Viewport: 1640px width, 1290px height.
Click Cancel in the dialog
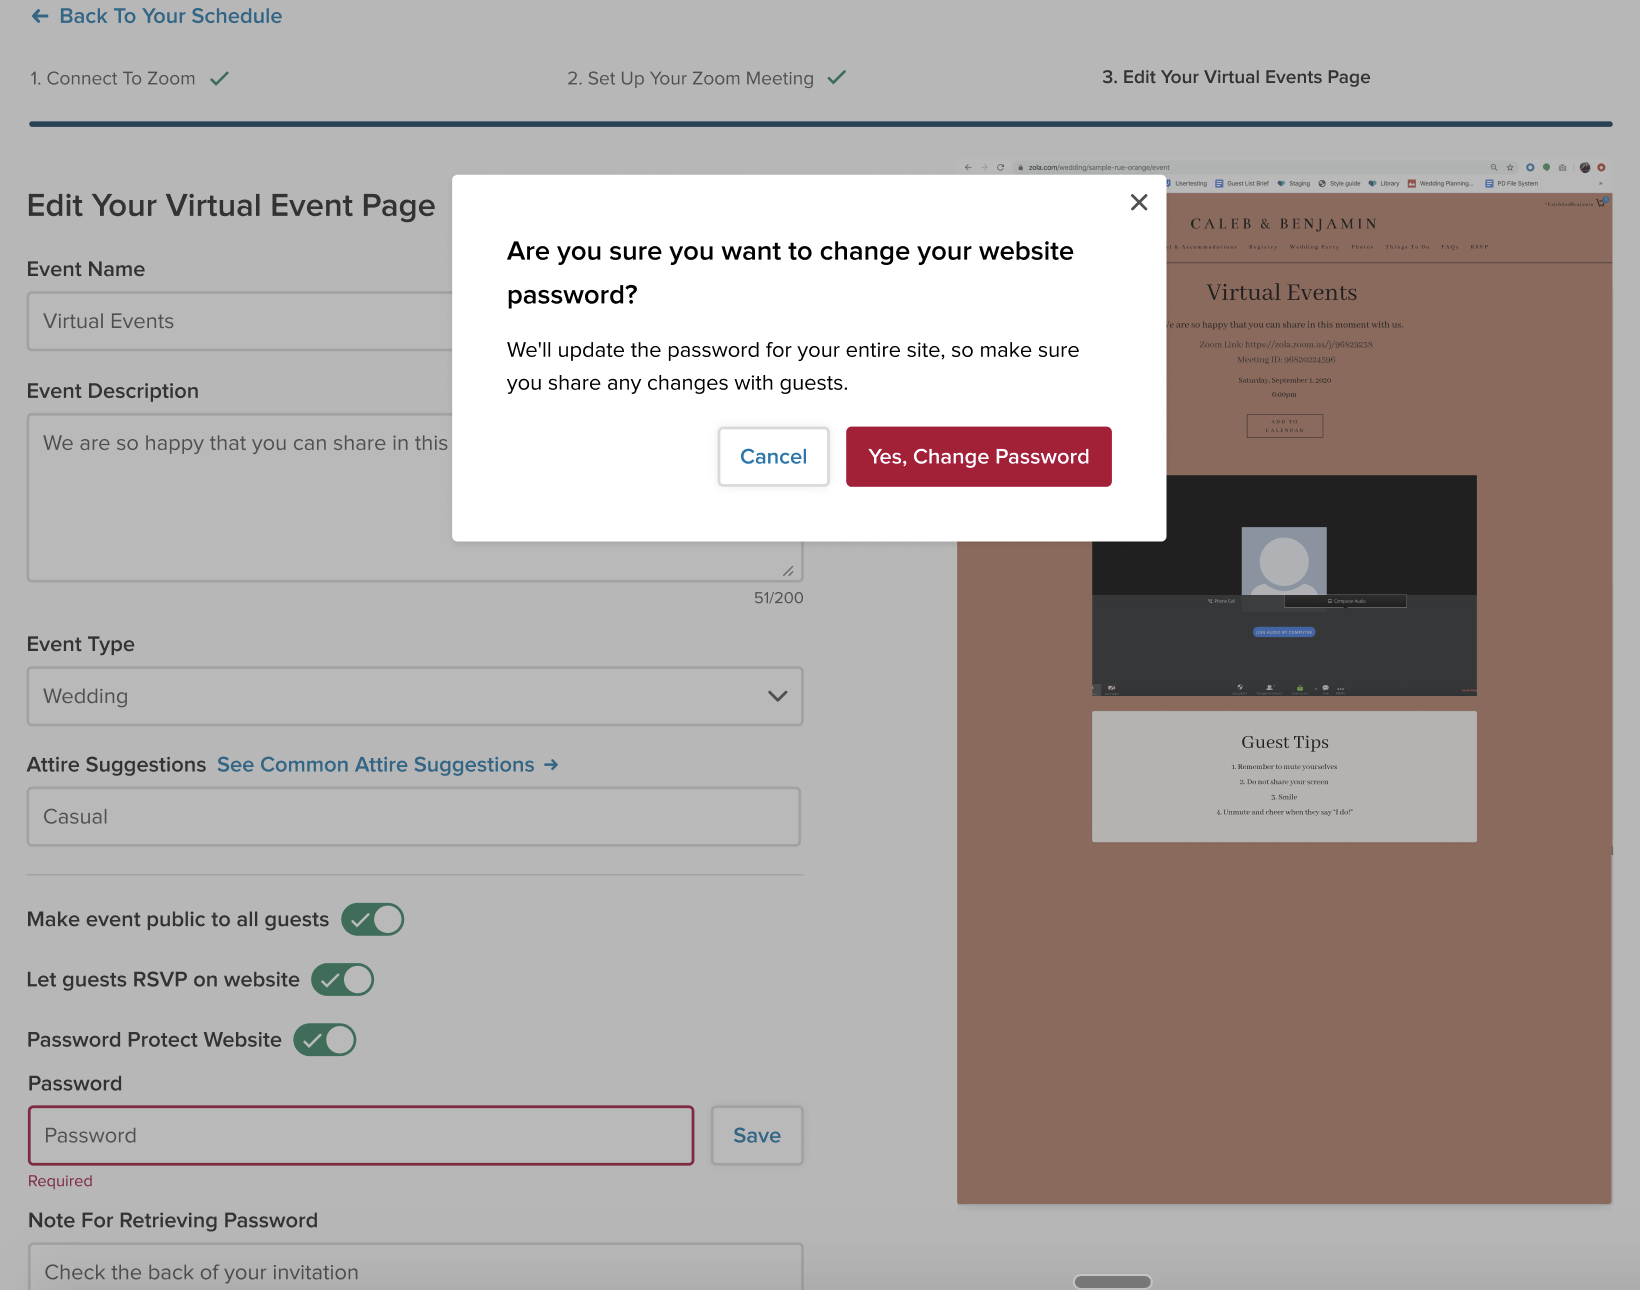pos(773,457)
